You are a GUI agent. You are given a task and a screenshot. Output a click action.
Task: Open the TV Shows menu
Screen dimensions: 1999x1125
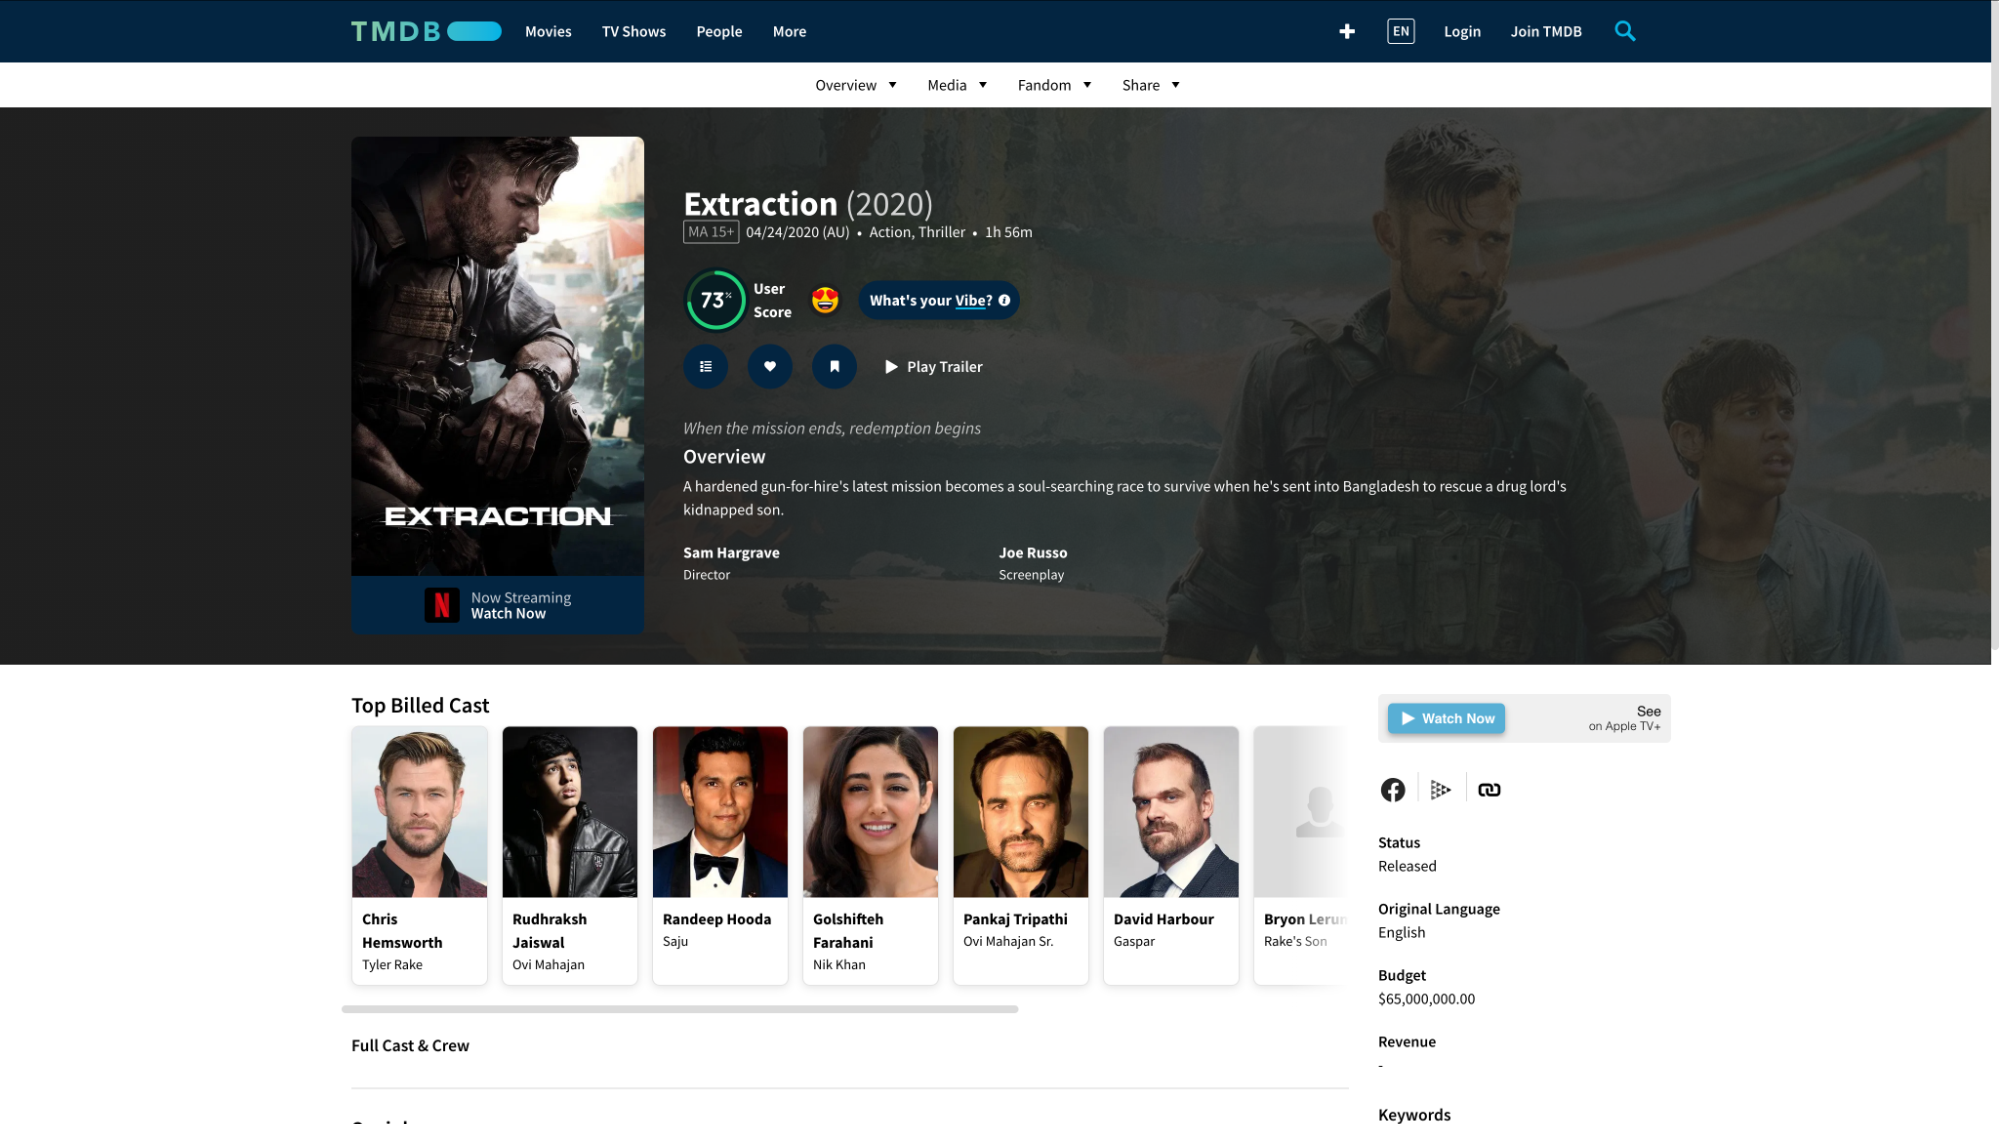(x=634, y=31)
